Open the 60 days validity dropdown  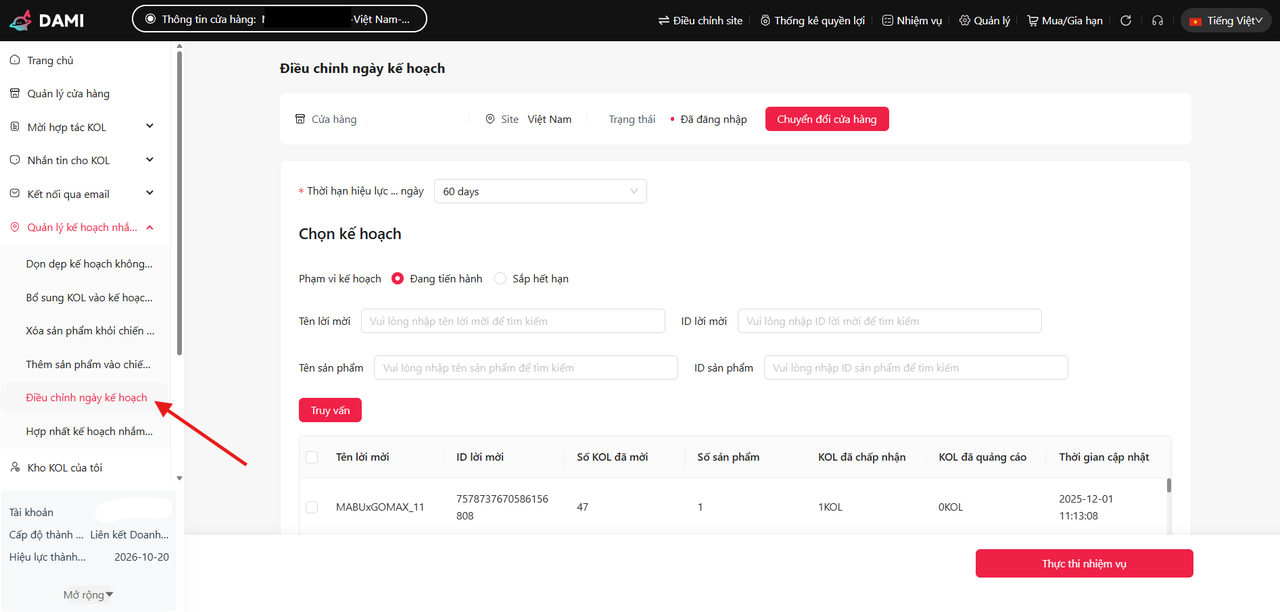(x=540, y=191)
